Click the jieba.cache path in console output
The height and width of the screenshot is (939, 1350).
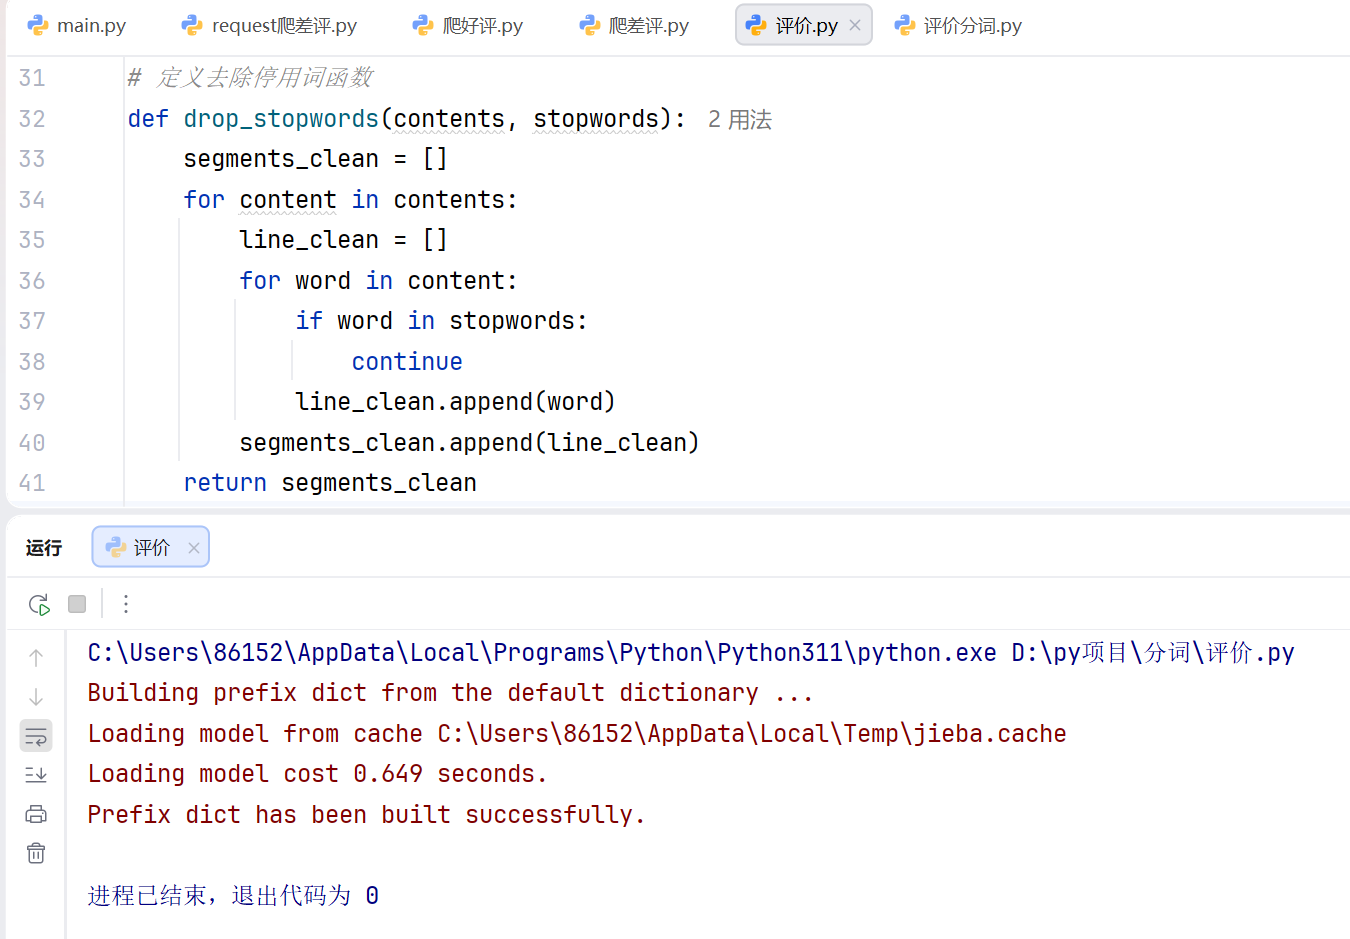coord(752,734)
